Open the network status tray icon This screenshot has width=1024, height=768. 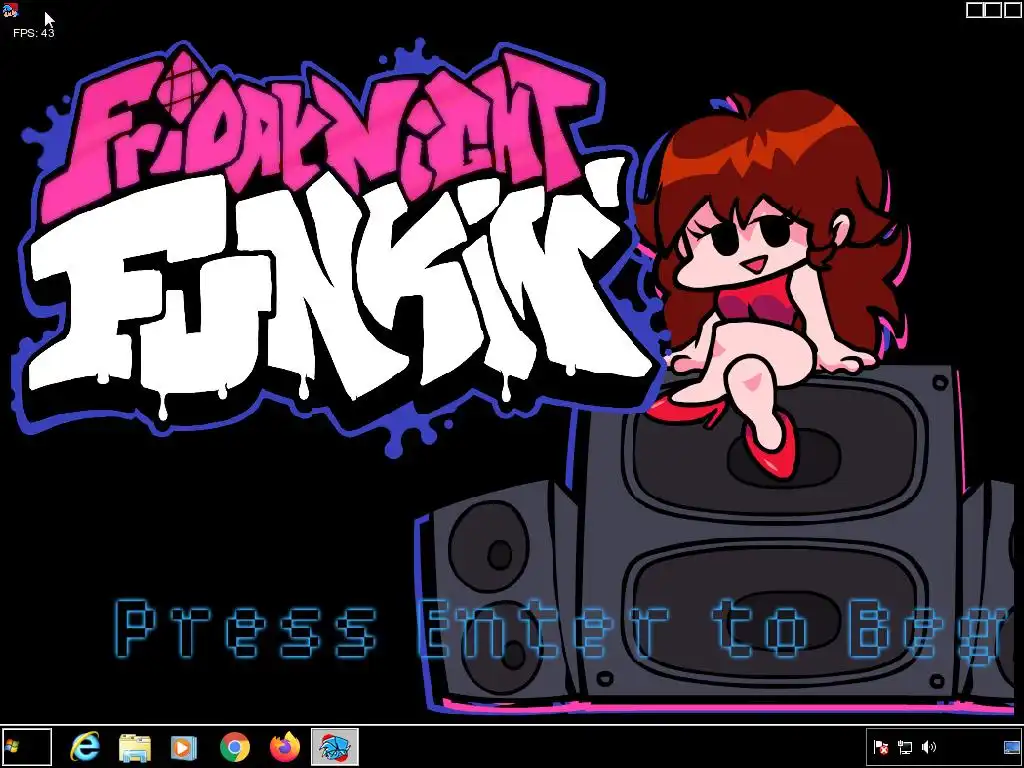[905, 747]
